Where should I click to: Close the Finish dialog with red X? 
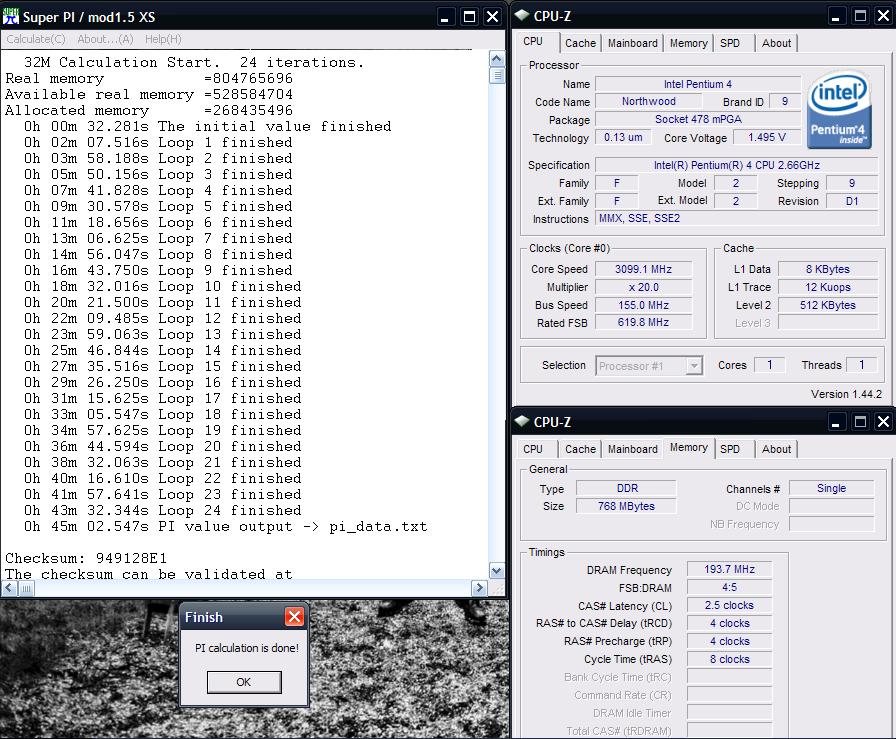pos(294,617)
